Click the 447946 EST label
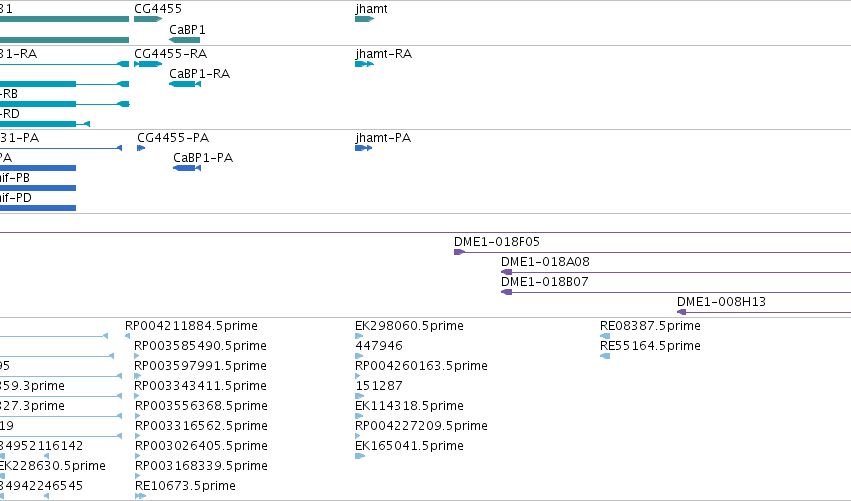Screen dimensions: 851x501 click(379, 346)
